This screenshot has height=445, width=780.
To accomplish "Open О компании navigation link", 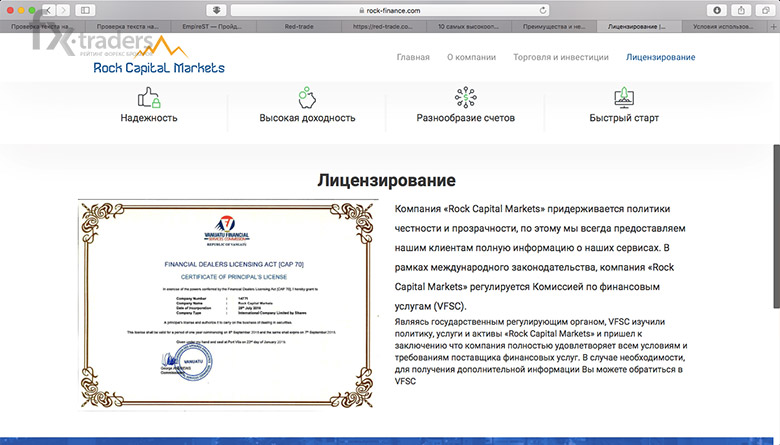I will click(x=471, y=57).
